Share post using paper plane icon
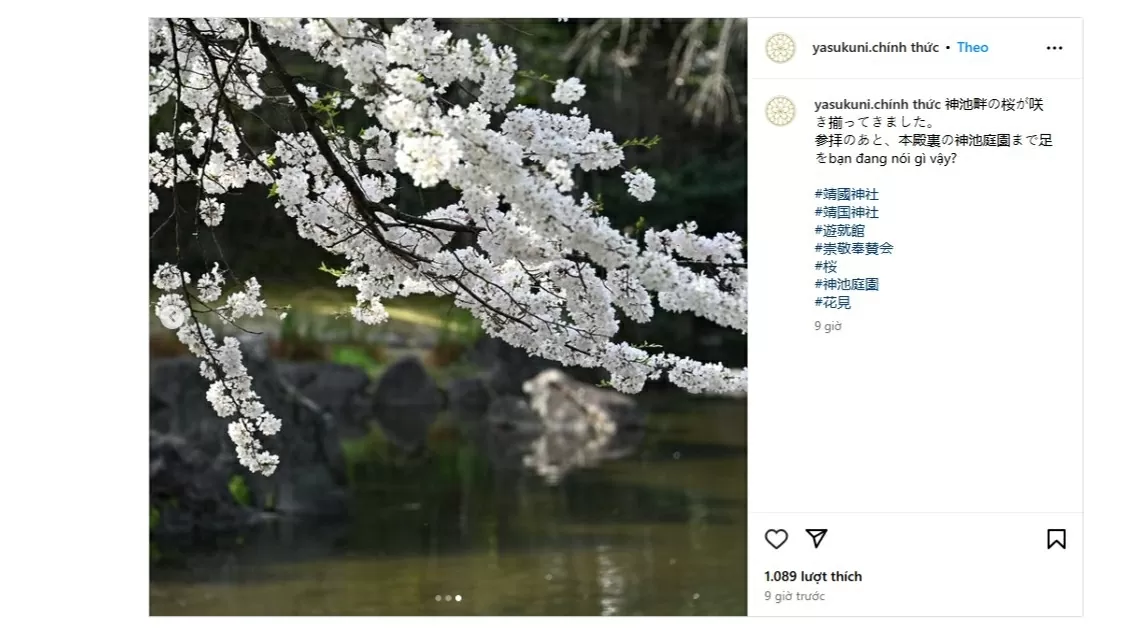Image resolution: width=1128 pixels, height=634 pixels. [x=816, y=538]
